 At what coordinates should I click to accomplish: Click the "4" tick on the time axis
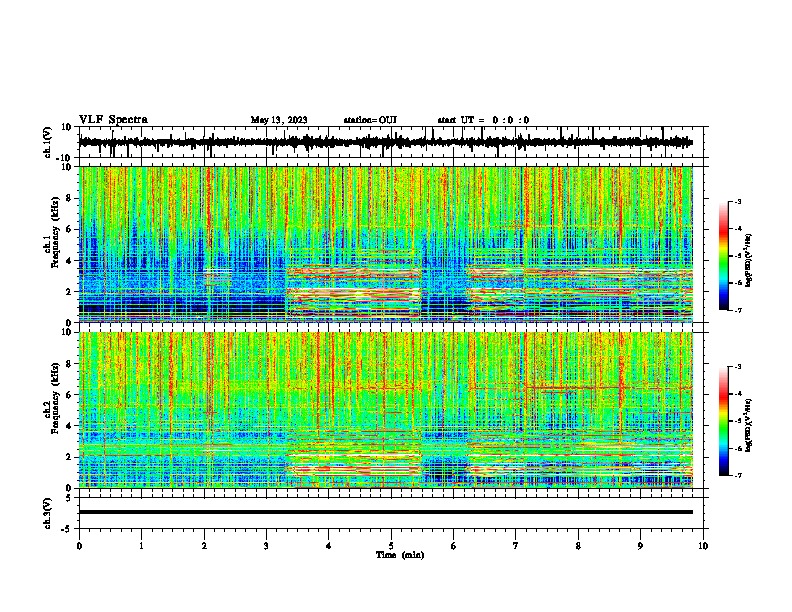(329, 546)
